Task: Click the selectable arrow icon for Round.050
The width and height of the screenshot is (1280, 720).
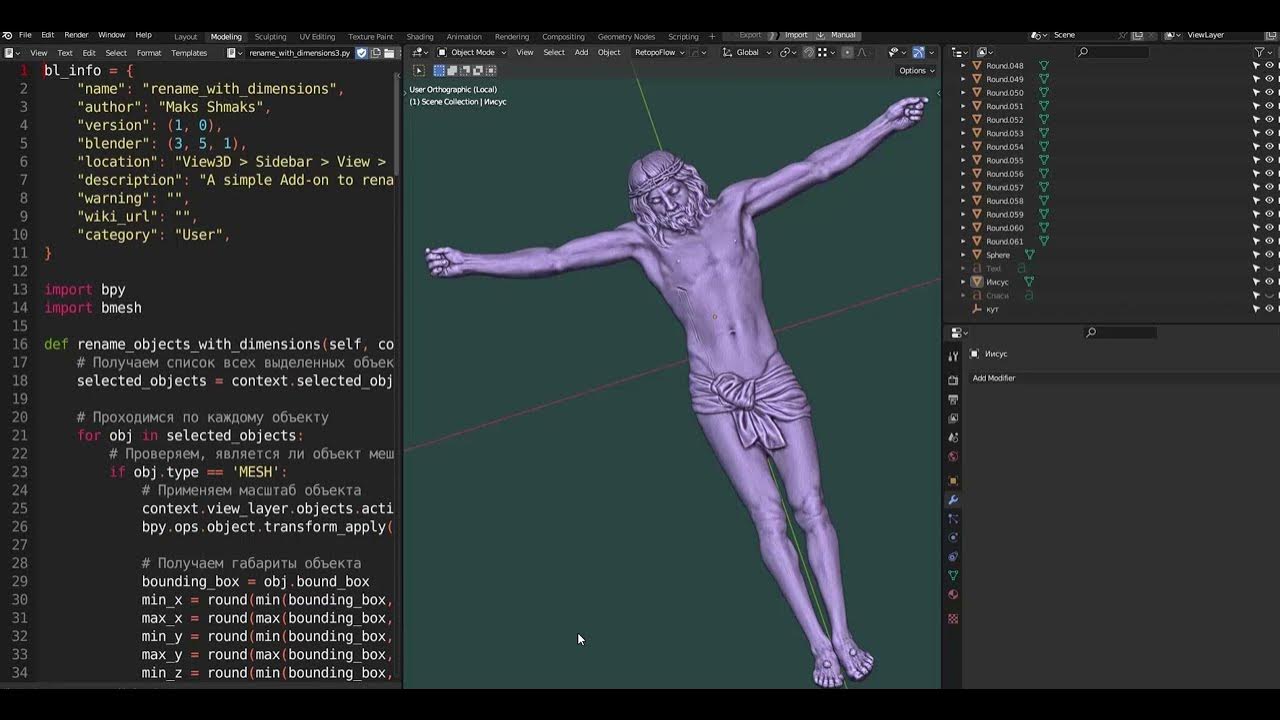Action: 1257,93
